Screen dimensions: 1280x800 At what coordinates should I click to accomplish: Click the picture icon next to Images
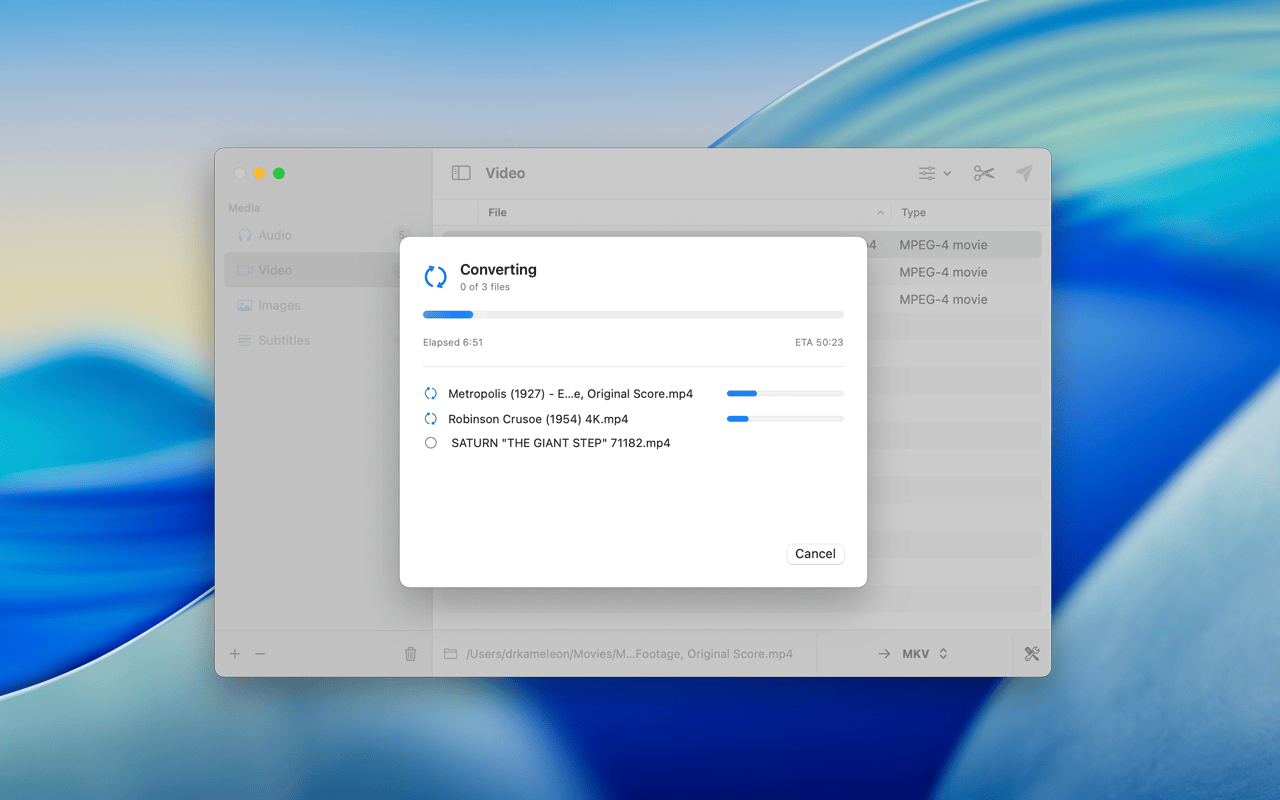(245, 305)
